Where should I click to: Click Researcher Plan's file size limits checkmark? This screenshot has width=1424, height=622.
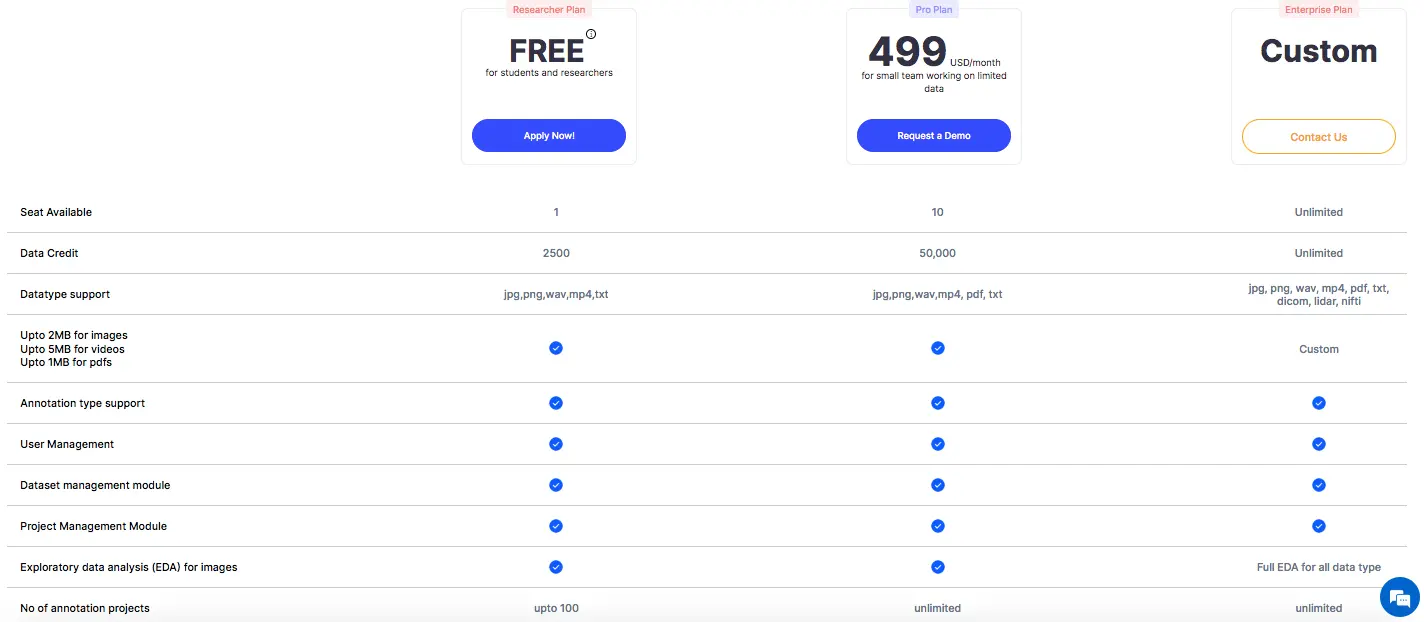click(556, 348)
